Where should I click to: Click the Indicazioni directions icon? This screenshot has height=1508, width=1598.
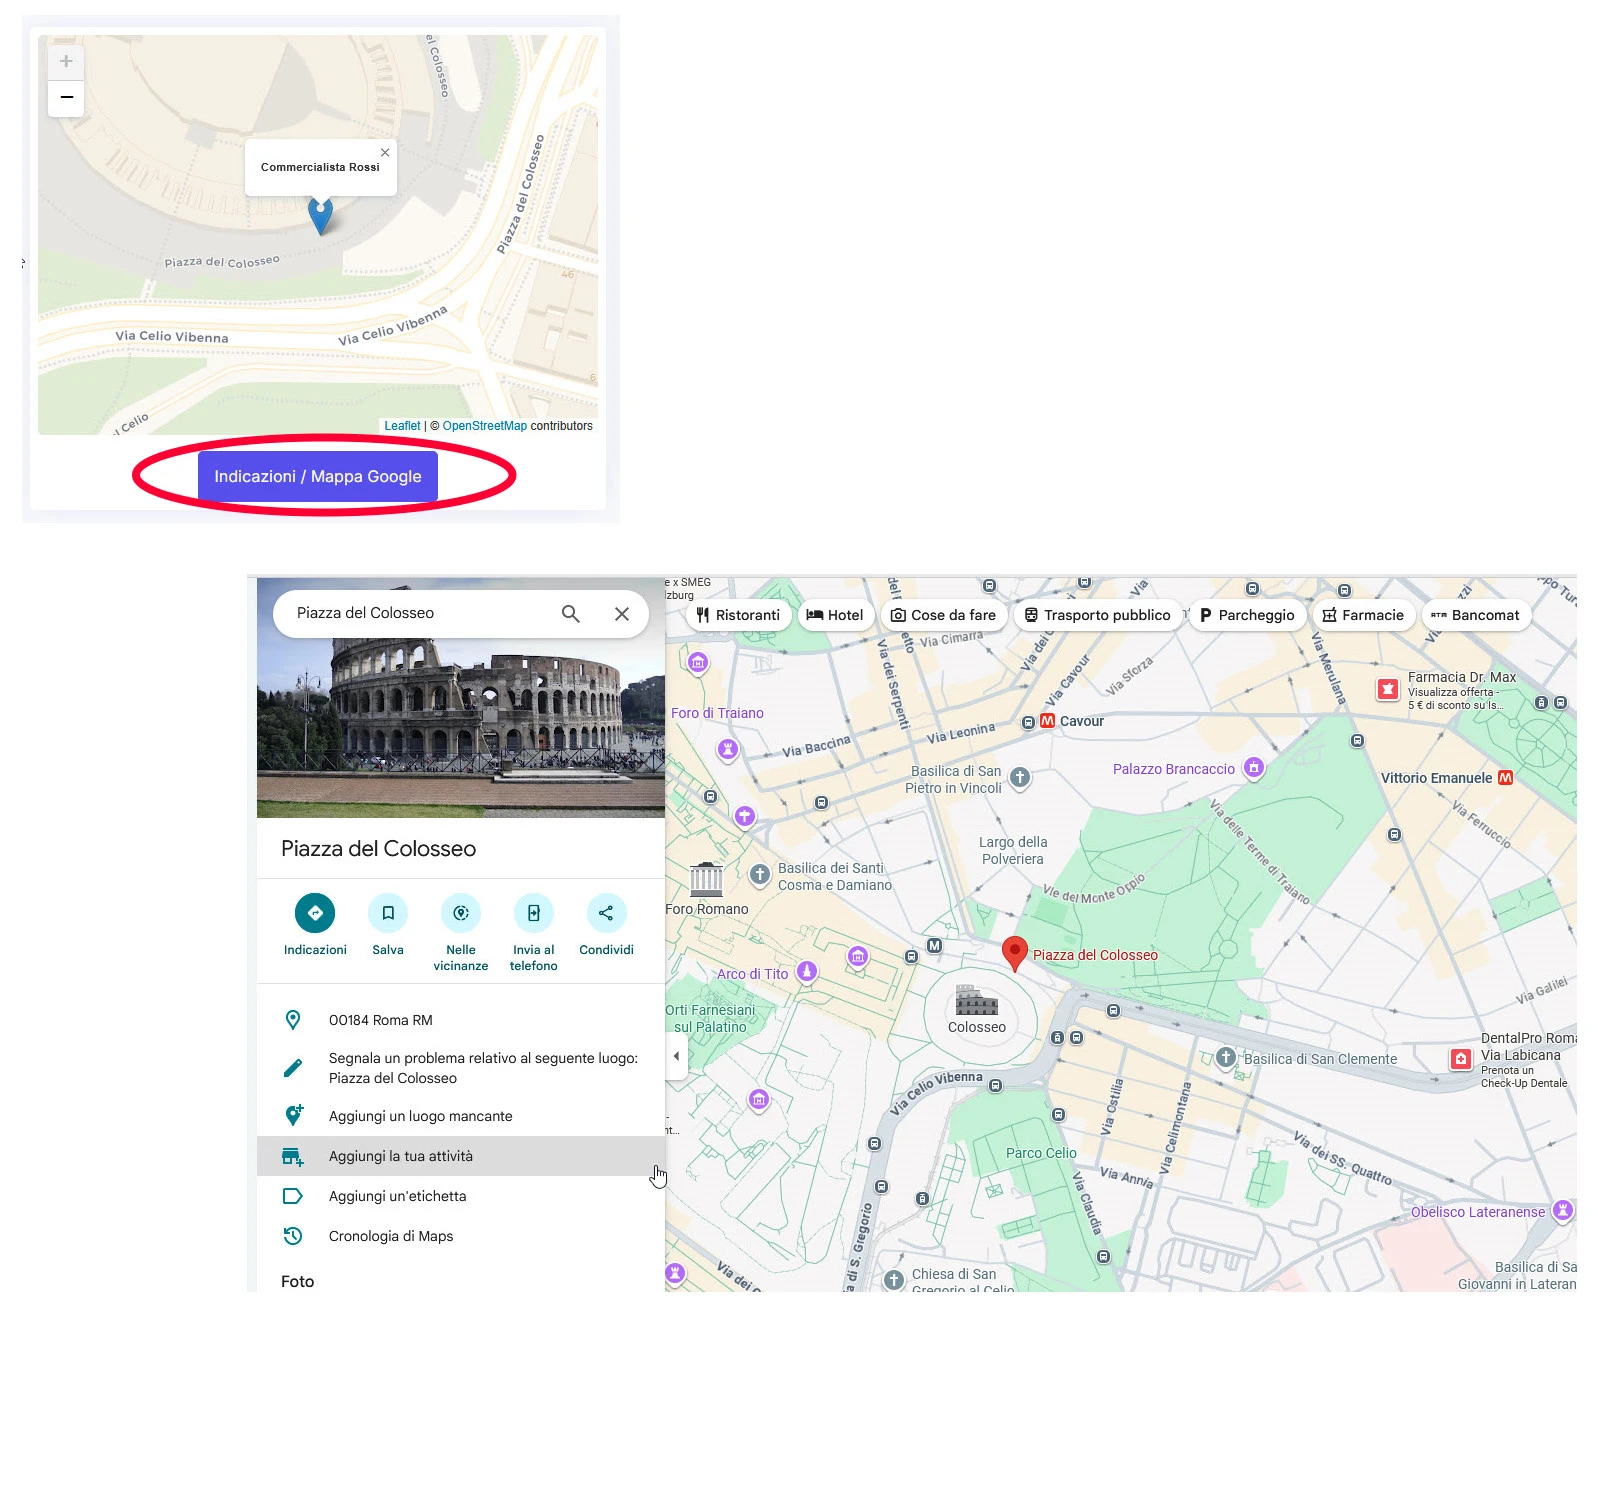pyautogui.click(x=315, y=913)
